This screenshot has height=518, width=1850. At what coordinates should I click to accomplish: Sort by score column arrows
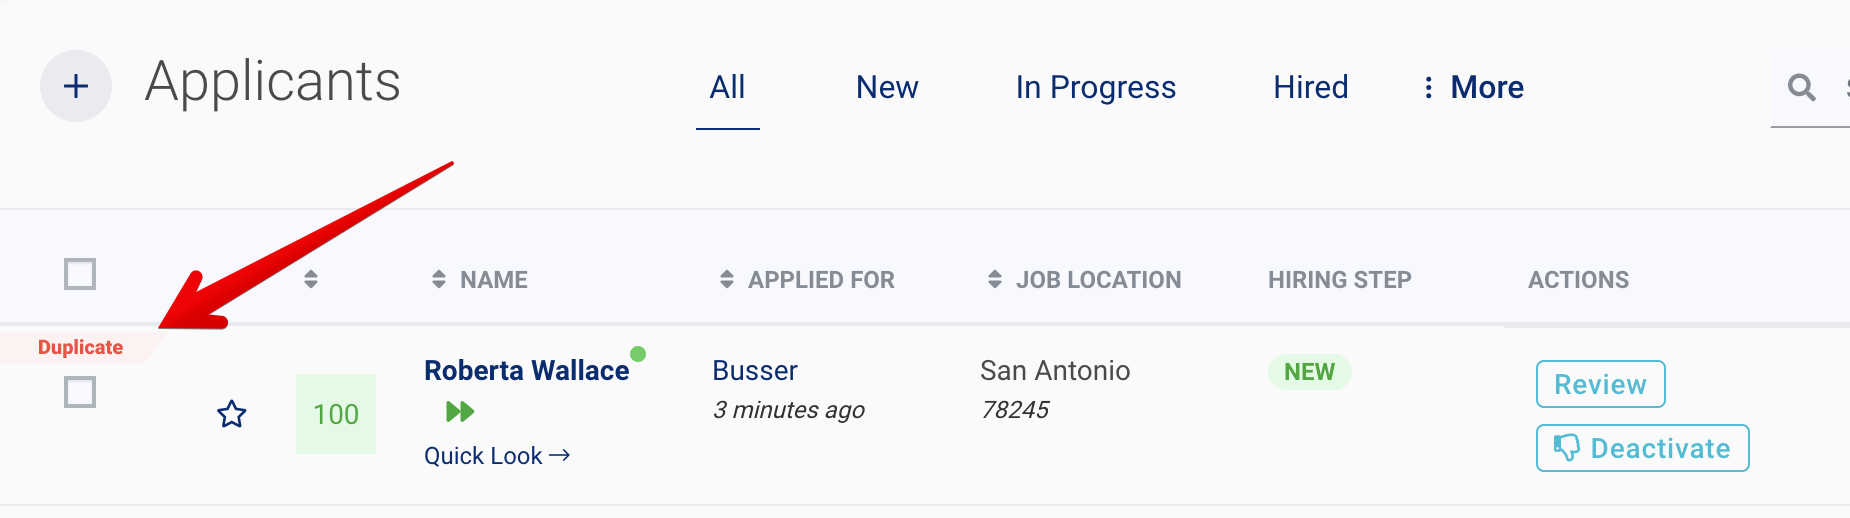click(311, 279)
